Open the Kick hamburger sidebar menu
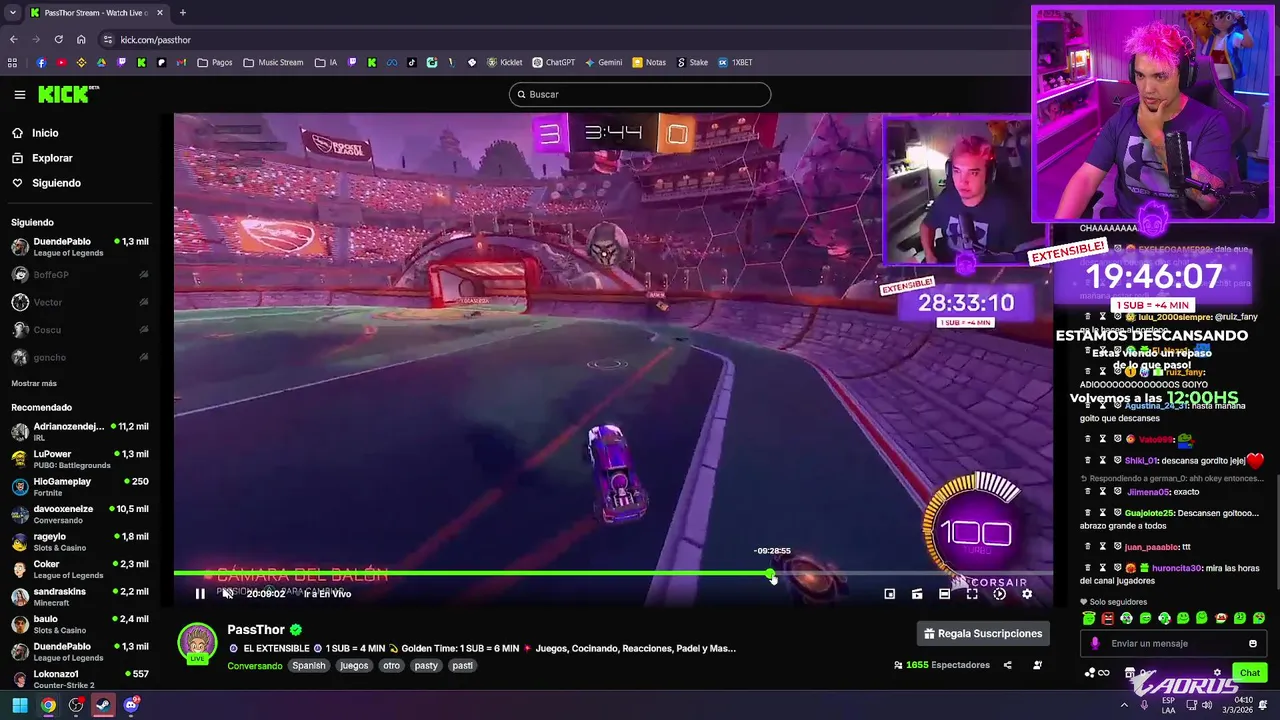 [x=20, y=95]
